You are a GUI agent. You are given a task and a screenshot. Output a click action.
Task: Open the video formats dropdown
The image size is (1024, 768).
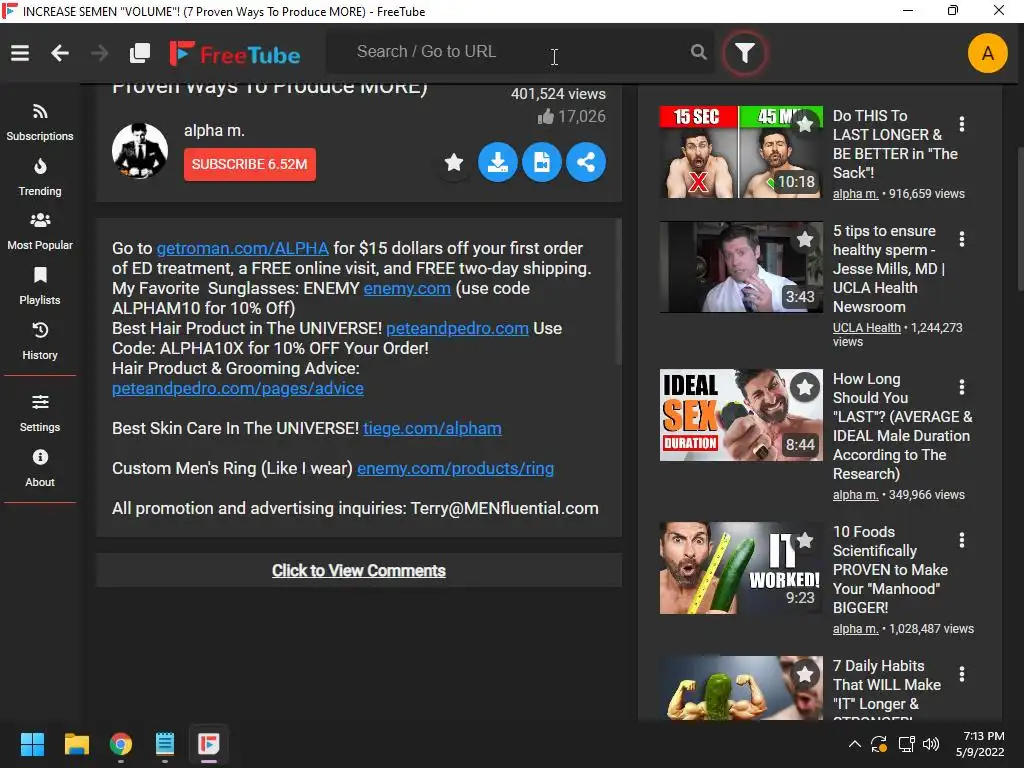tap(541, 162)
